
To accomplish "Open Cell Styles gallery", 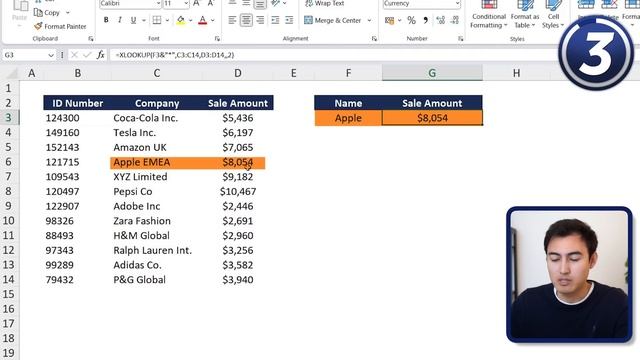I will click(x=553, y=16).
